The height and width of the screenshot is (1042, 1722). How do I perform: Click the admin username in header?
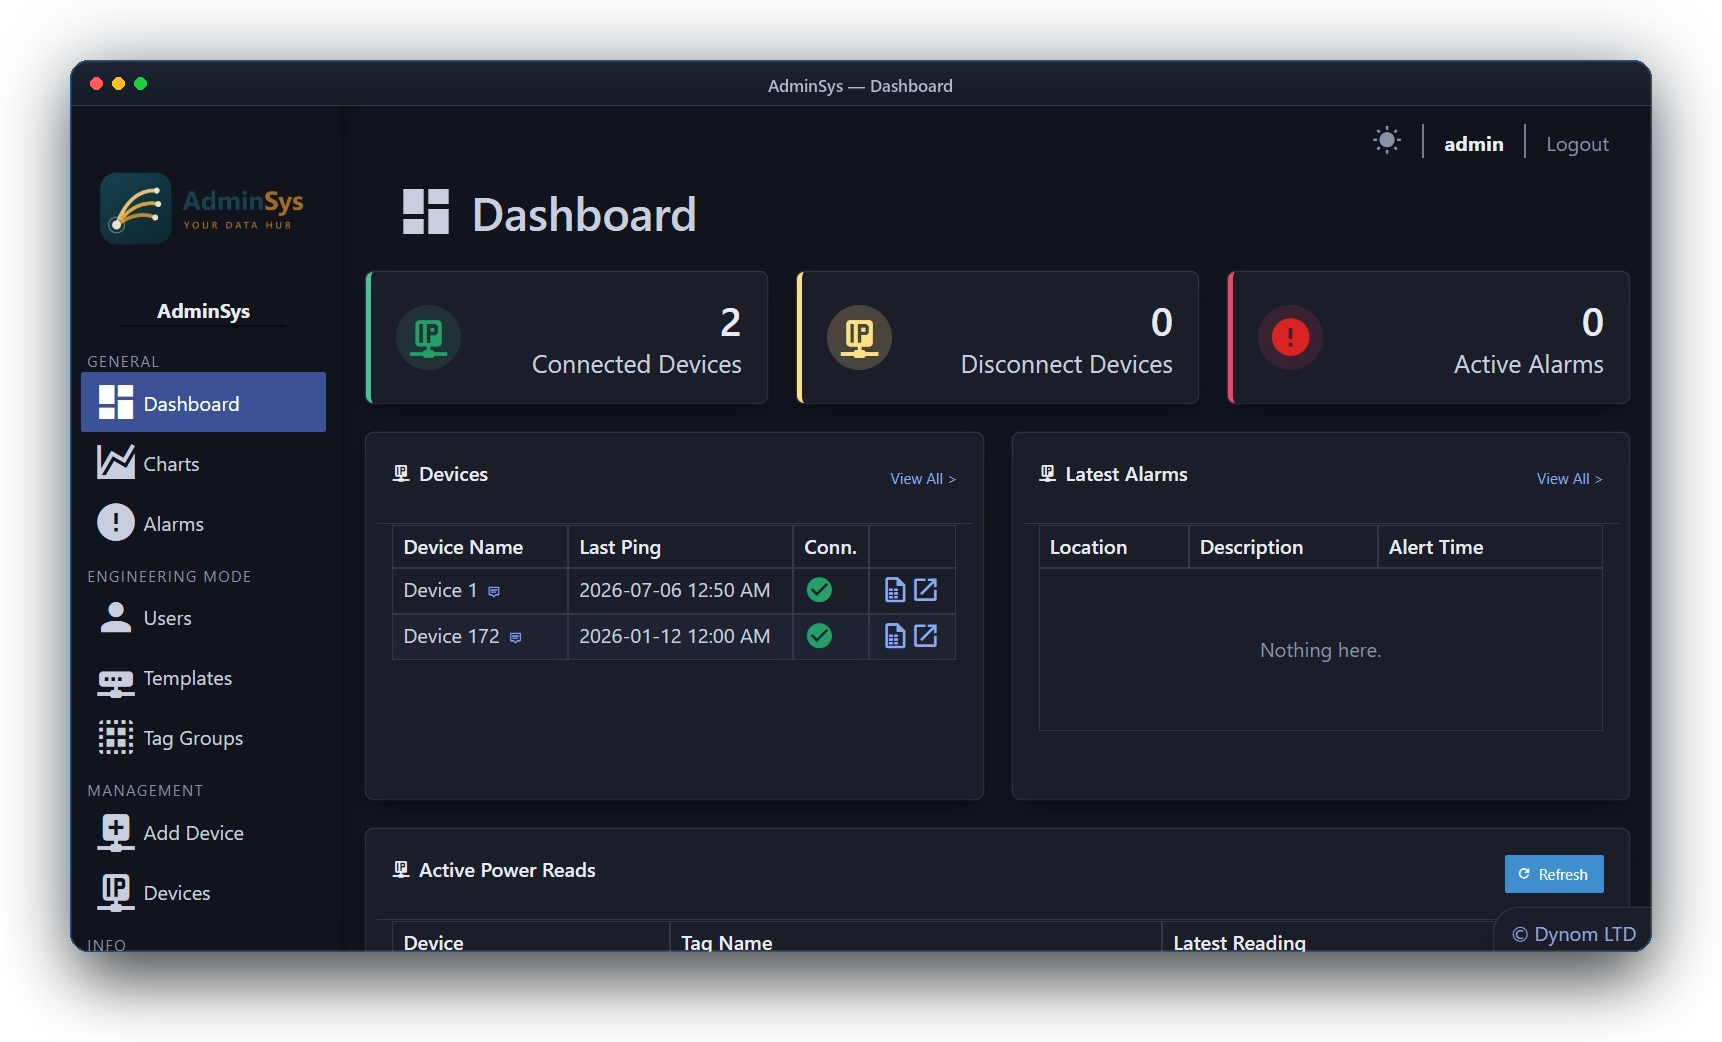1473,144
